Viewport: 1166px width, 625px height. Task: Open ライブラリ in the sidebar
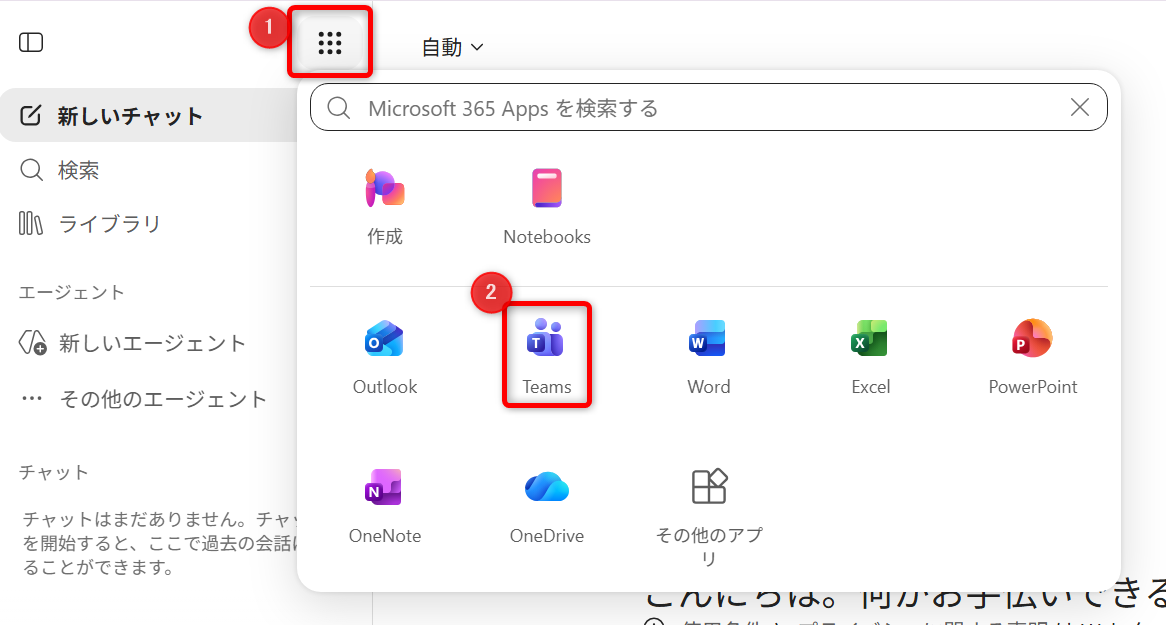(89, 223)
